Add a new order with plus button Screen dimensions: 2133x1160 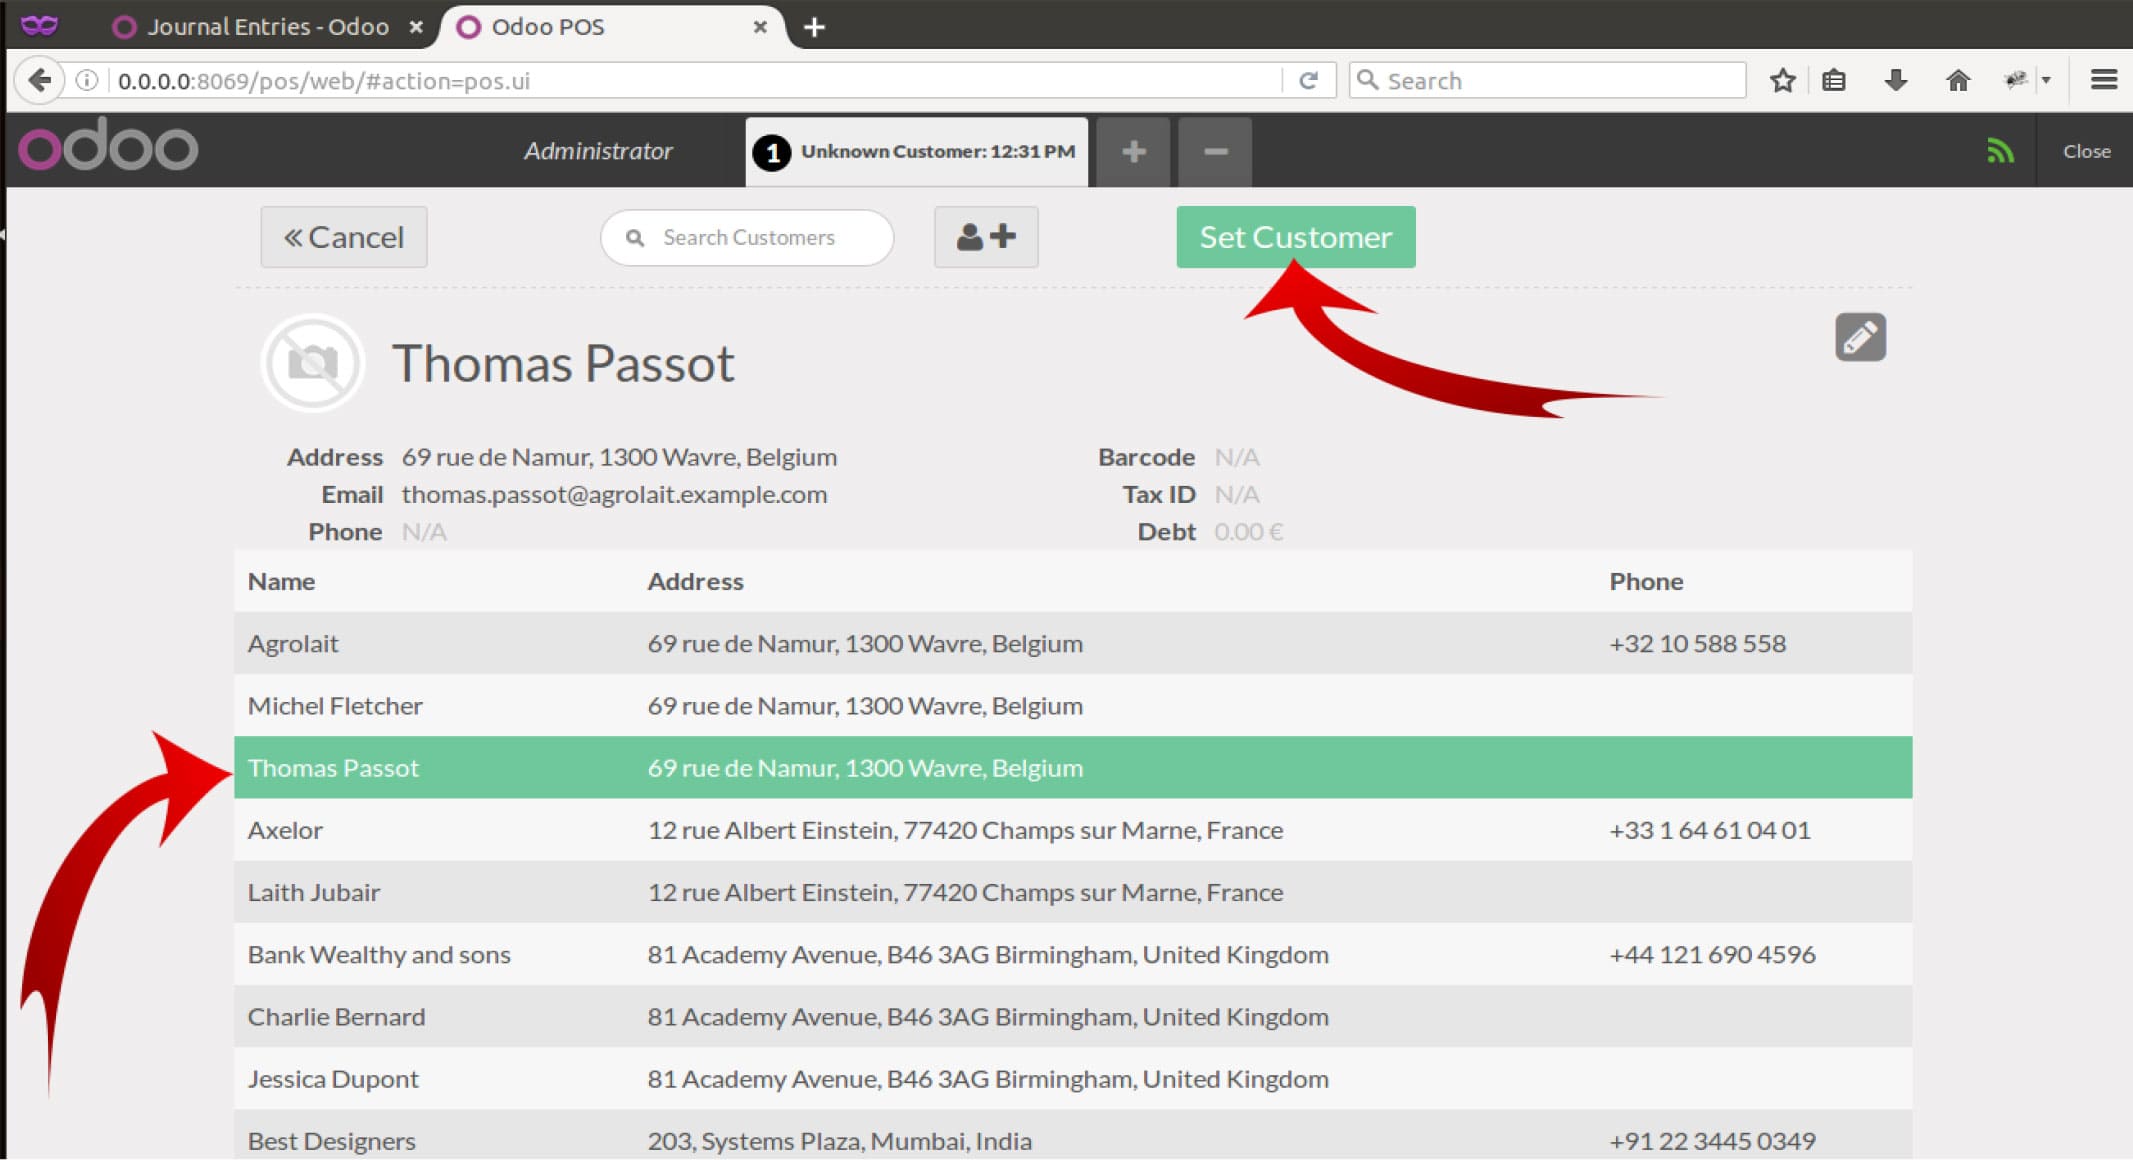[x=1133, y=151]
